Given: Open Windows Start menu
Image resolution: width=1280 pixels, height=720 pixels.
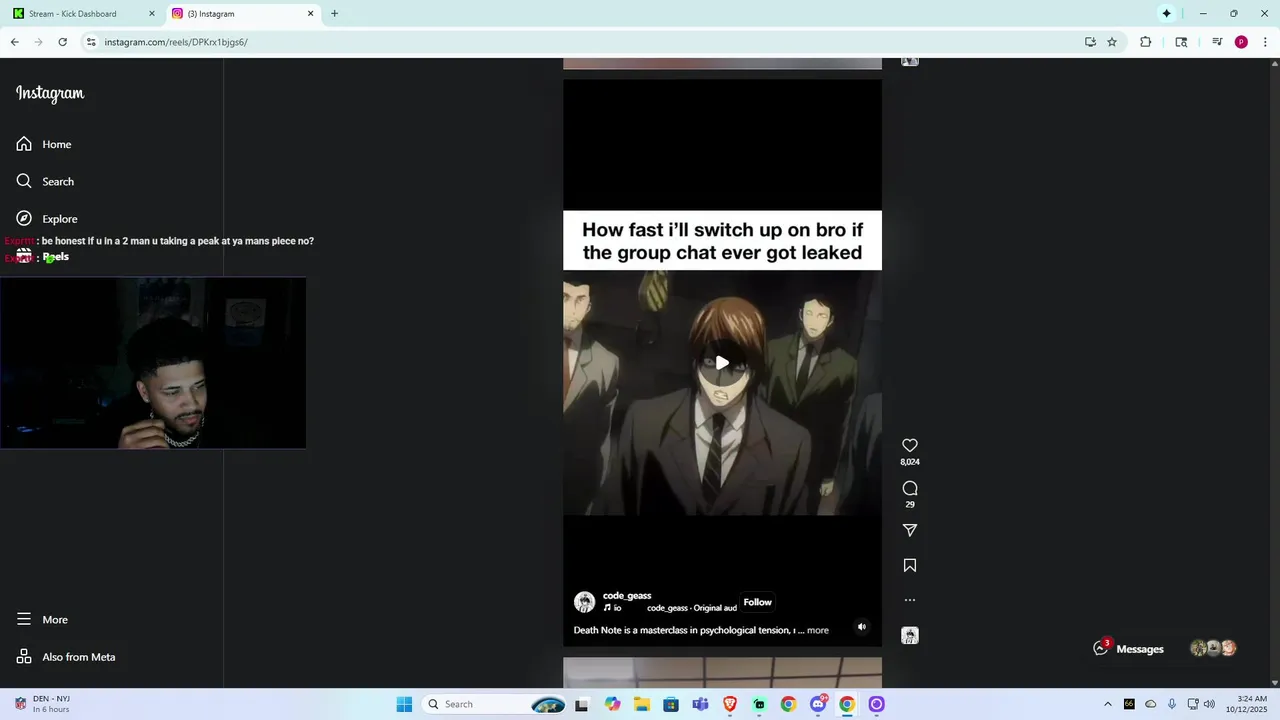Looking at the screenshot, I should [x=404, y=704].
